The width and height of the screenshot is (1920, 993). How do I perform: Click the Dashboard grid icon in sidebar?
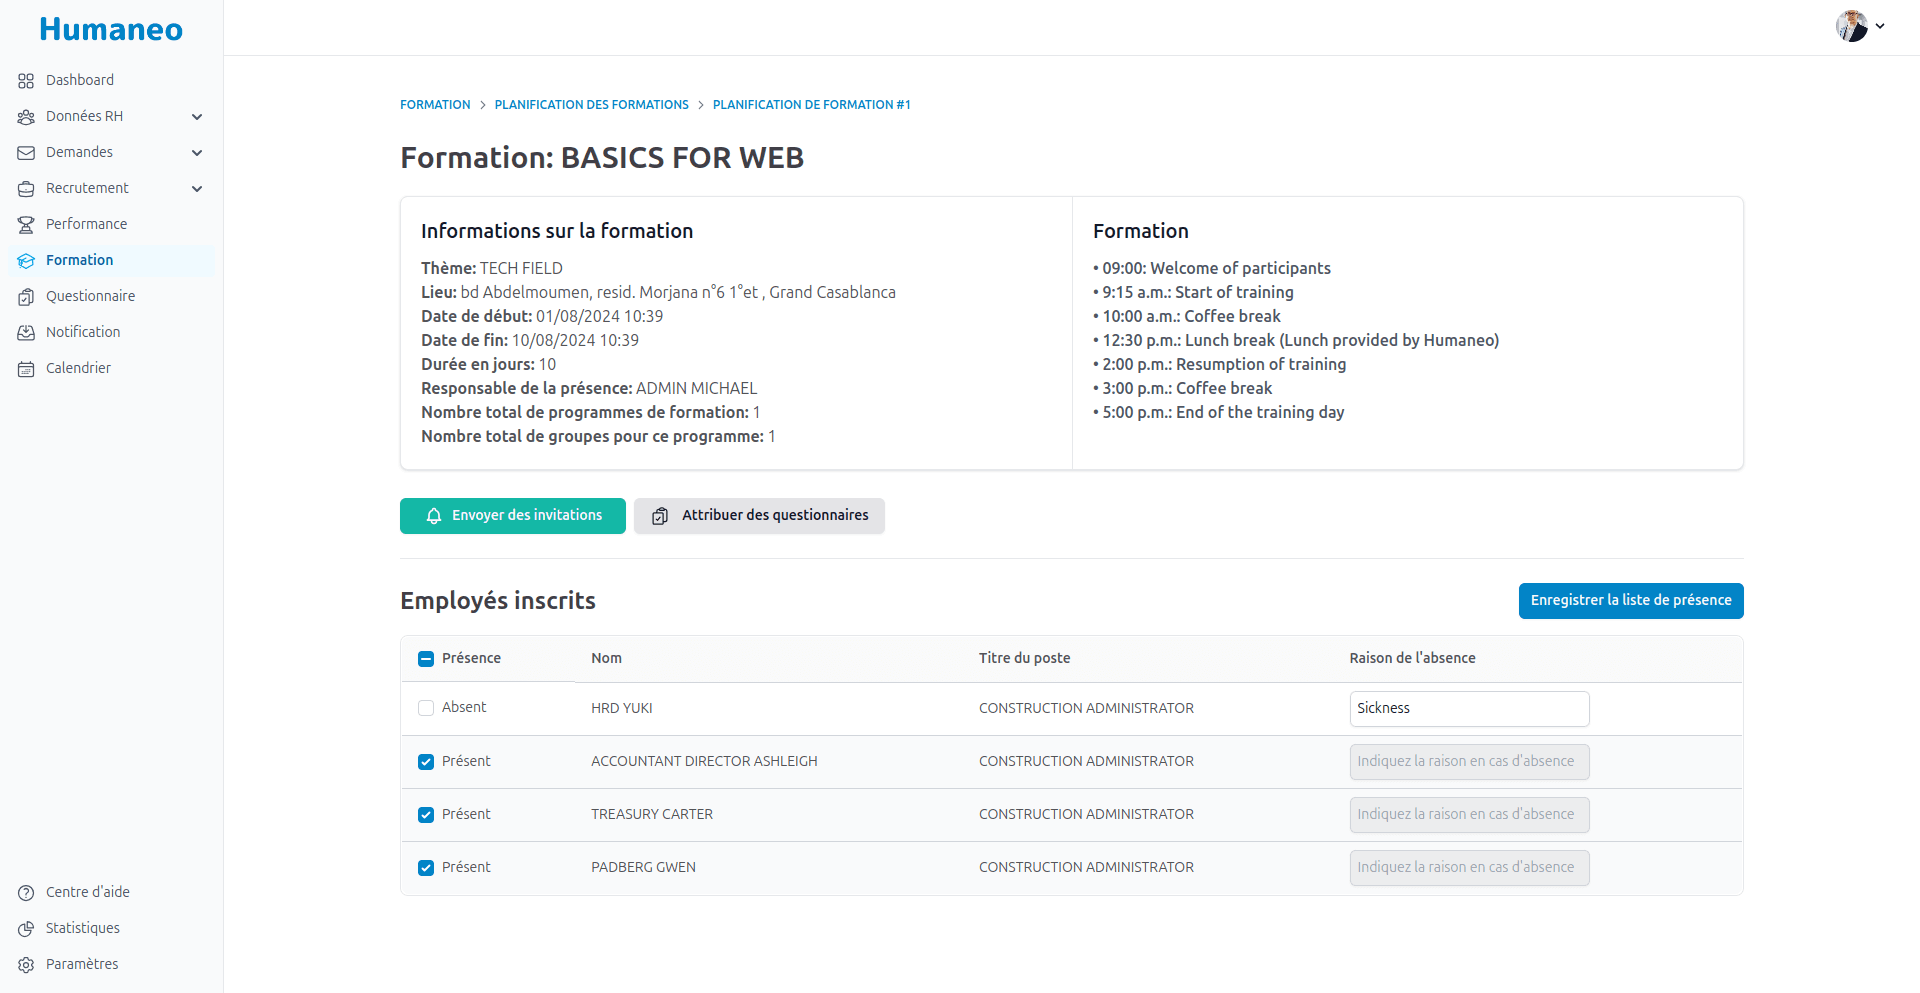pyautogui.click(x=26, y=81)
